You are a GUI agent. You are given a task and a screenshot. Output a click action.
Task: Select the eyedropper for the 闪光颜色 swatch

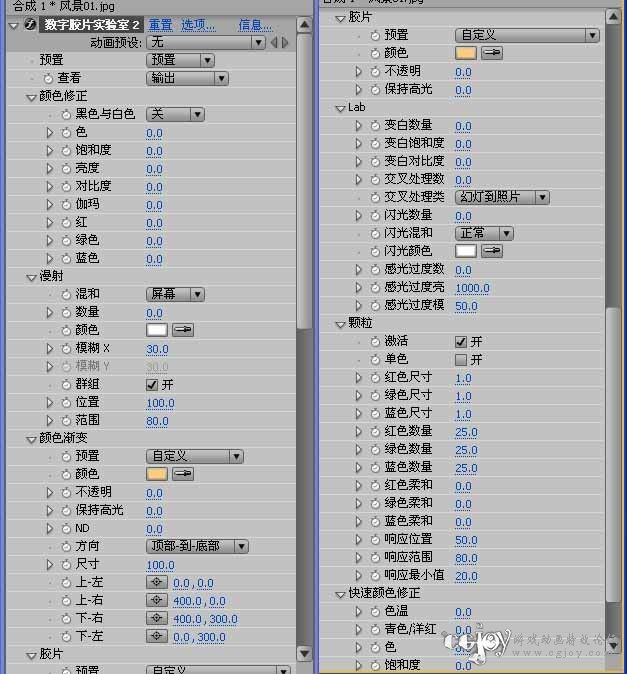coord(492,252)
